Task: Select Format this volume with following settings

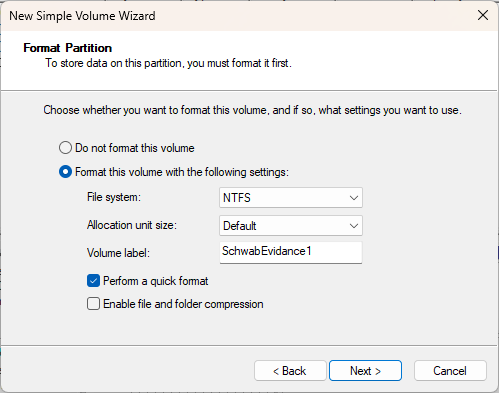Action: 65,172
